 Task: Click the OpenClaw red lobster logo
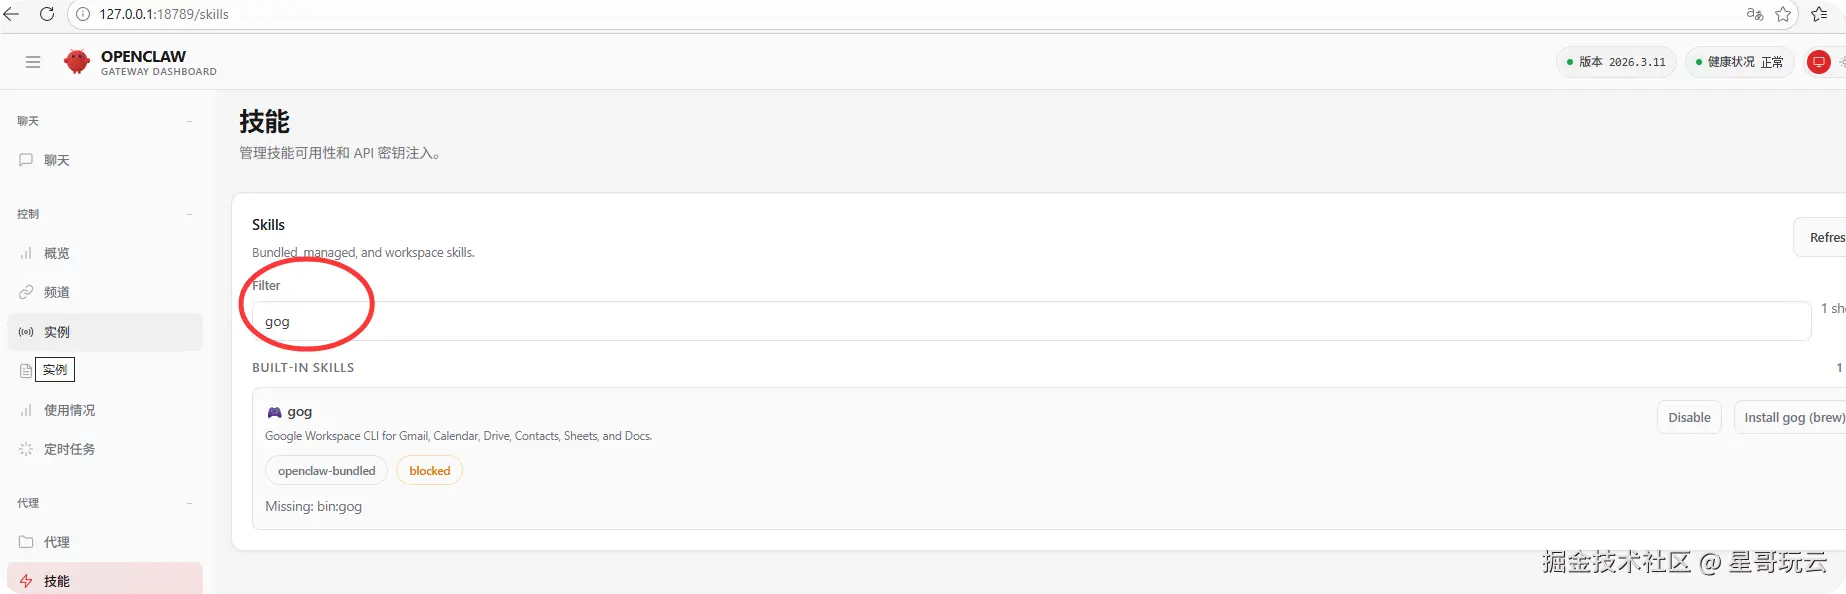coord(76,62)
